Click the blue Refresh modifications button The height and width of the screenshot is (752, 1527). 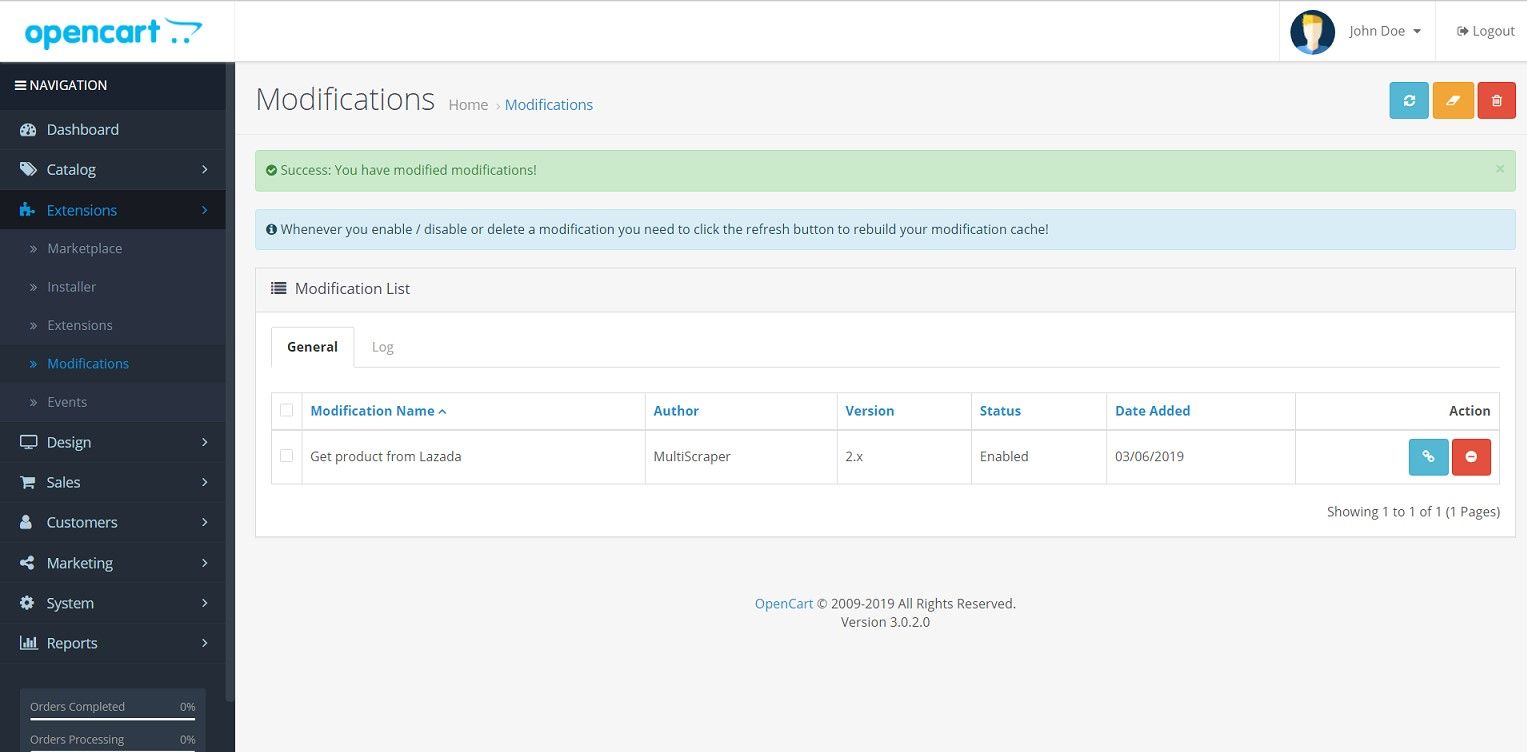pyautogui.click(x=1409, y=100)
